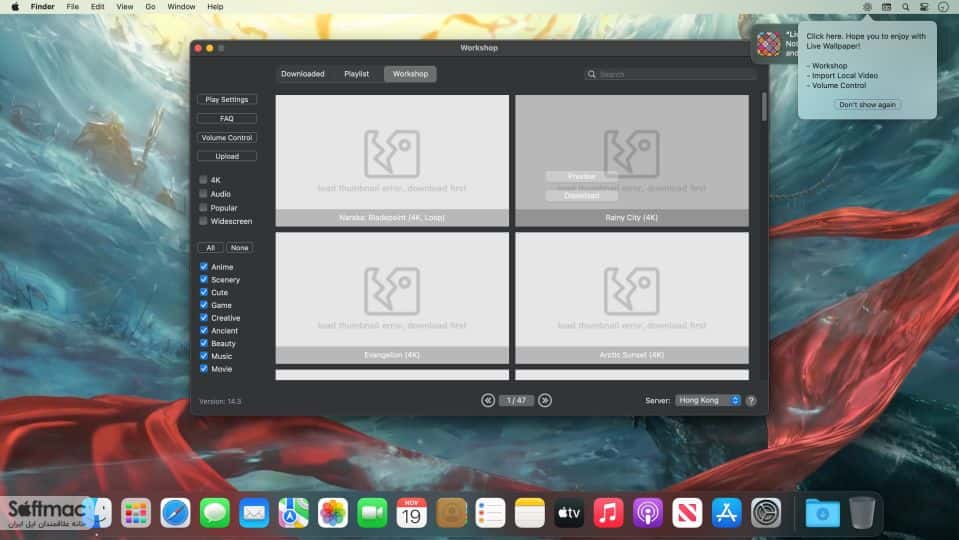
Task: Open FaceTime from the Dock
Action: [372, 513]
